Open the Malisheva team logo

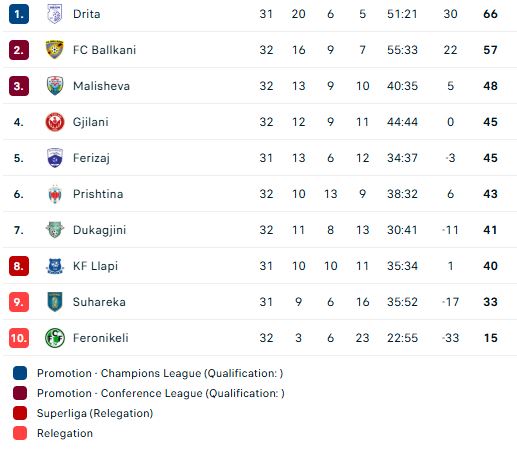point(55,86)
